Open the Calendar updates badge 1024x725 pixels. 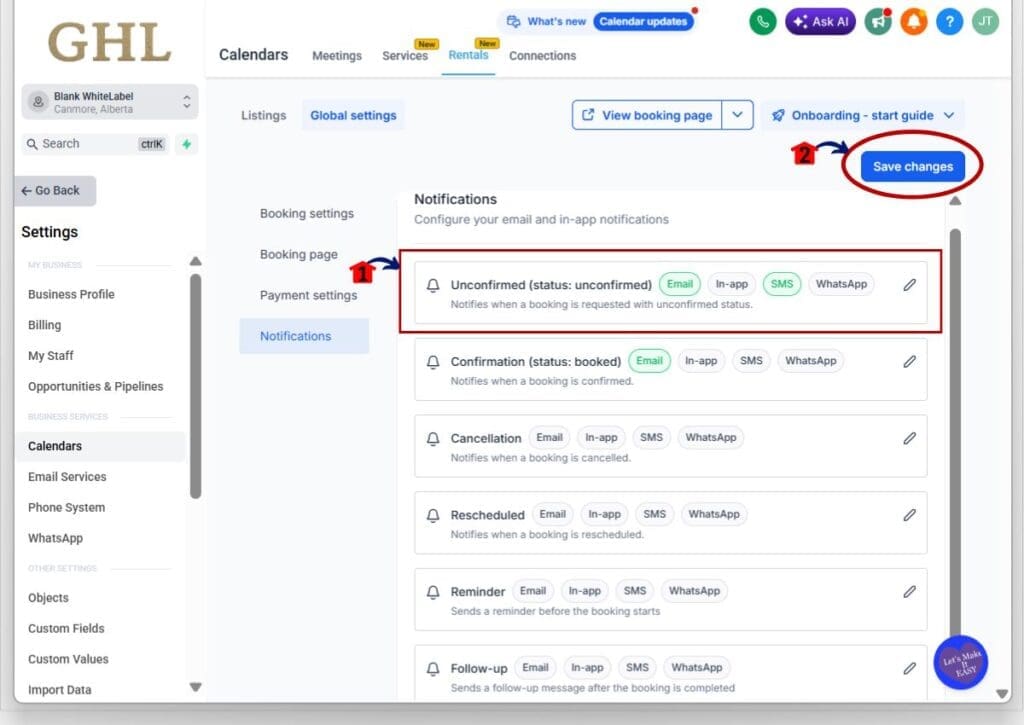(x=643, y=22)
